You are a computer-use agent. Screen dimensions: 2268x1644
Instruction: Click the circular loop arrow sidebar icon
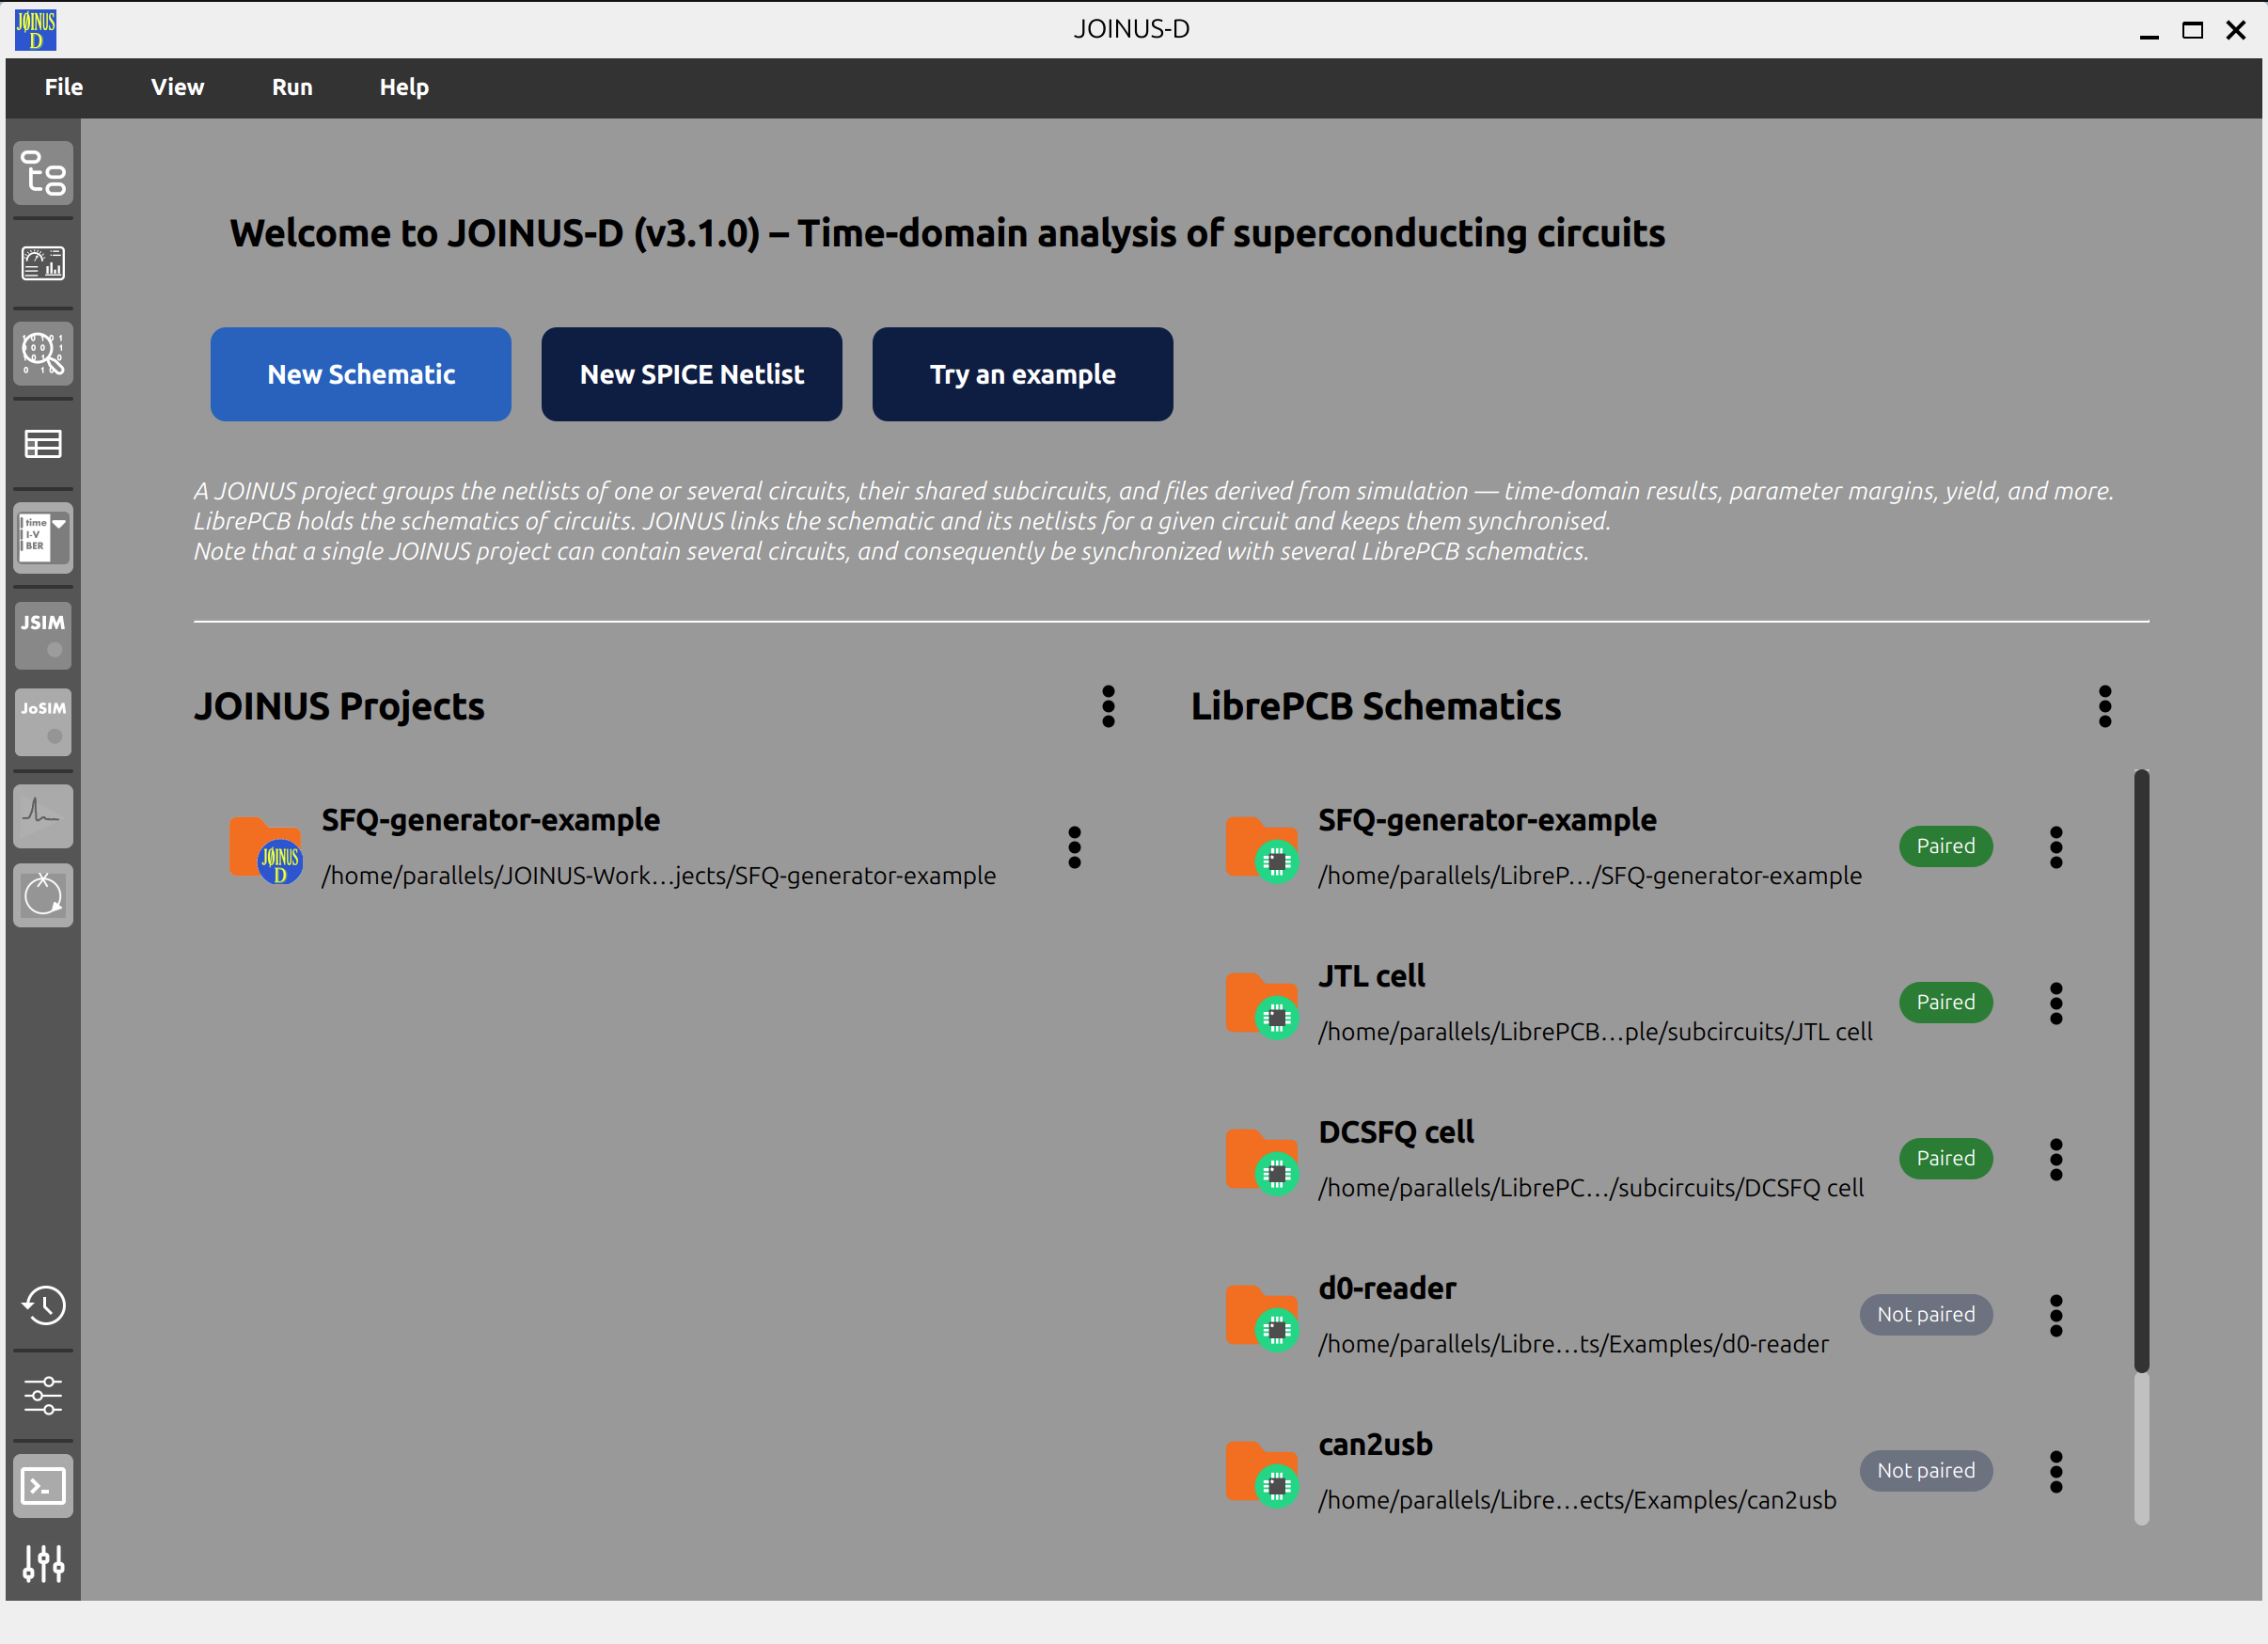click(x=43, y=895)
